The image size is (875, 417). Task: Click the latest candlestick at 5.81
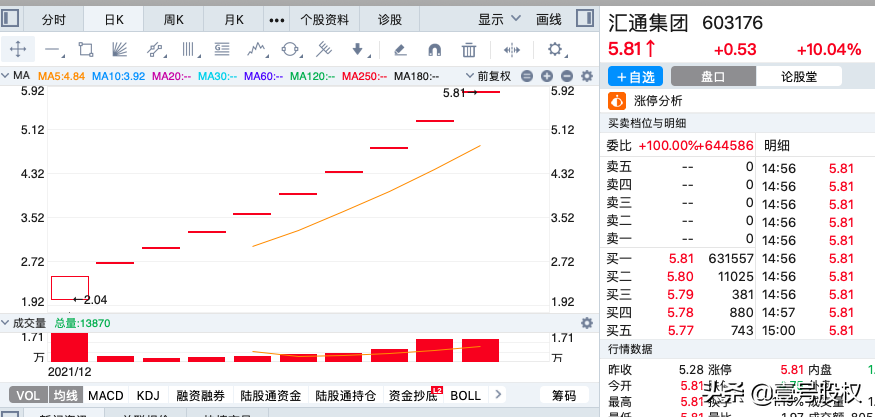481,92
